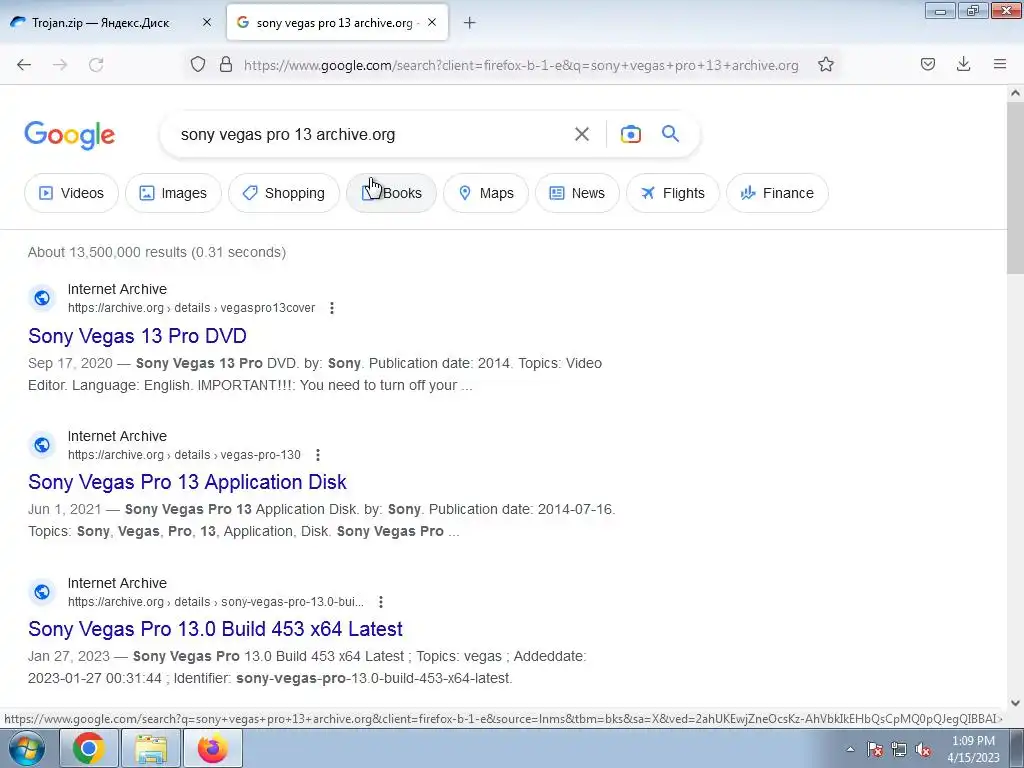Open Sony Vegas Pro 13 Application Disk result
1024x768 pixels.
[187, 482]
